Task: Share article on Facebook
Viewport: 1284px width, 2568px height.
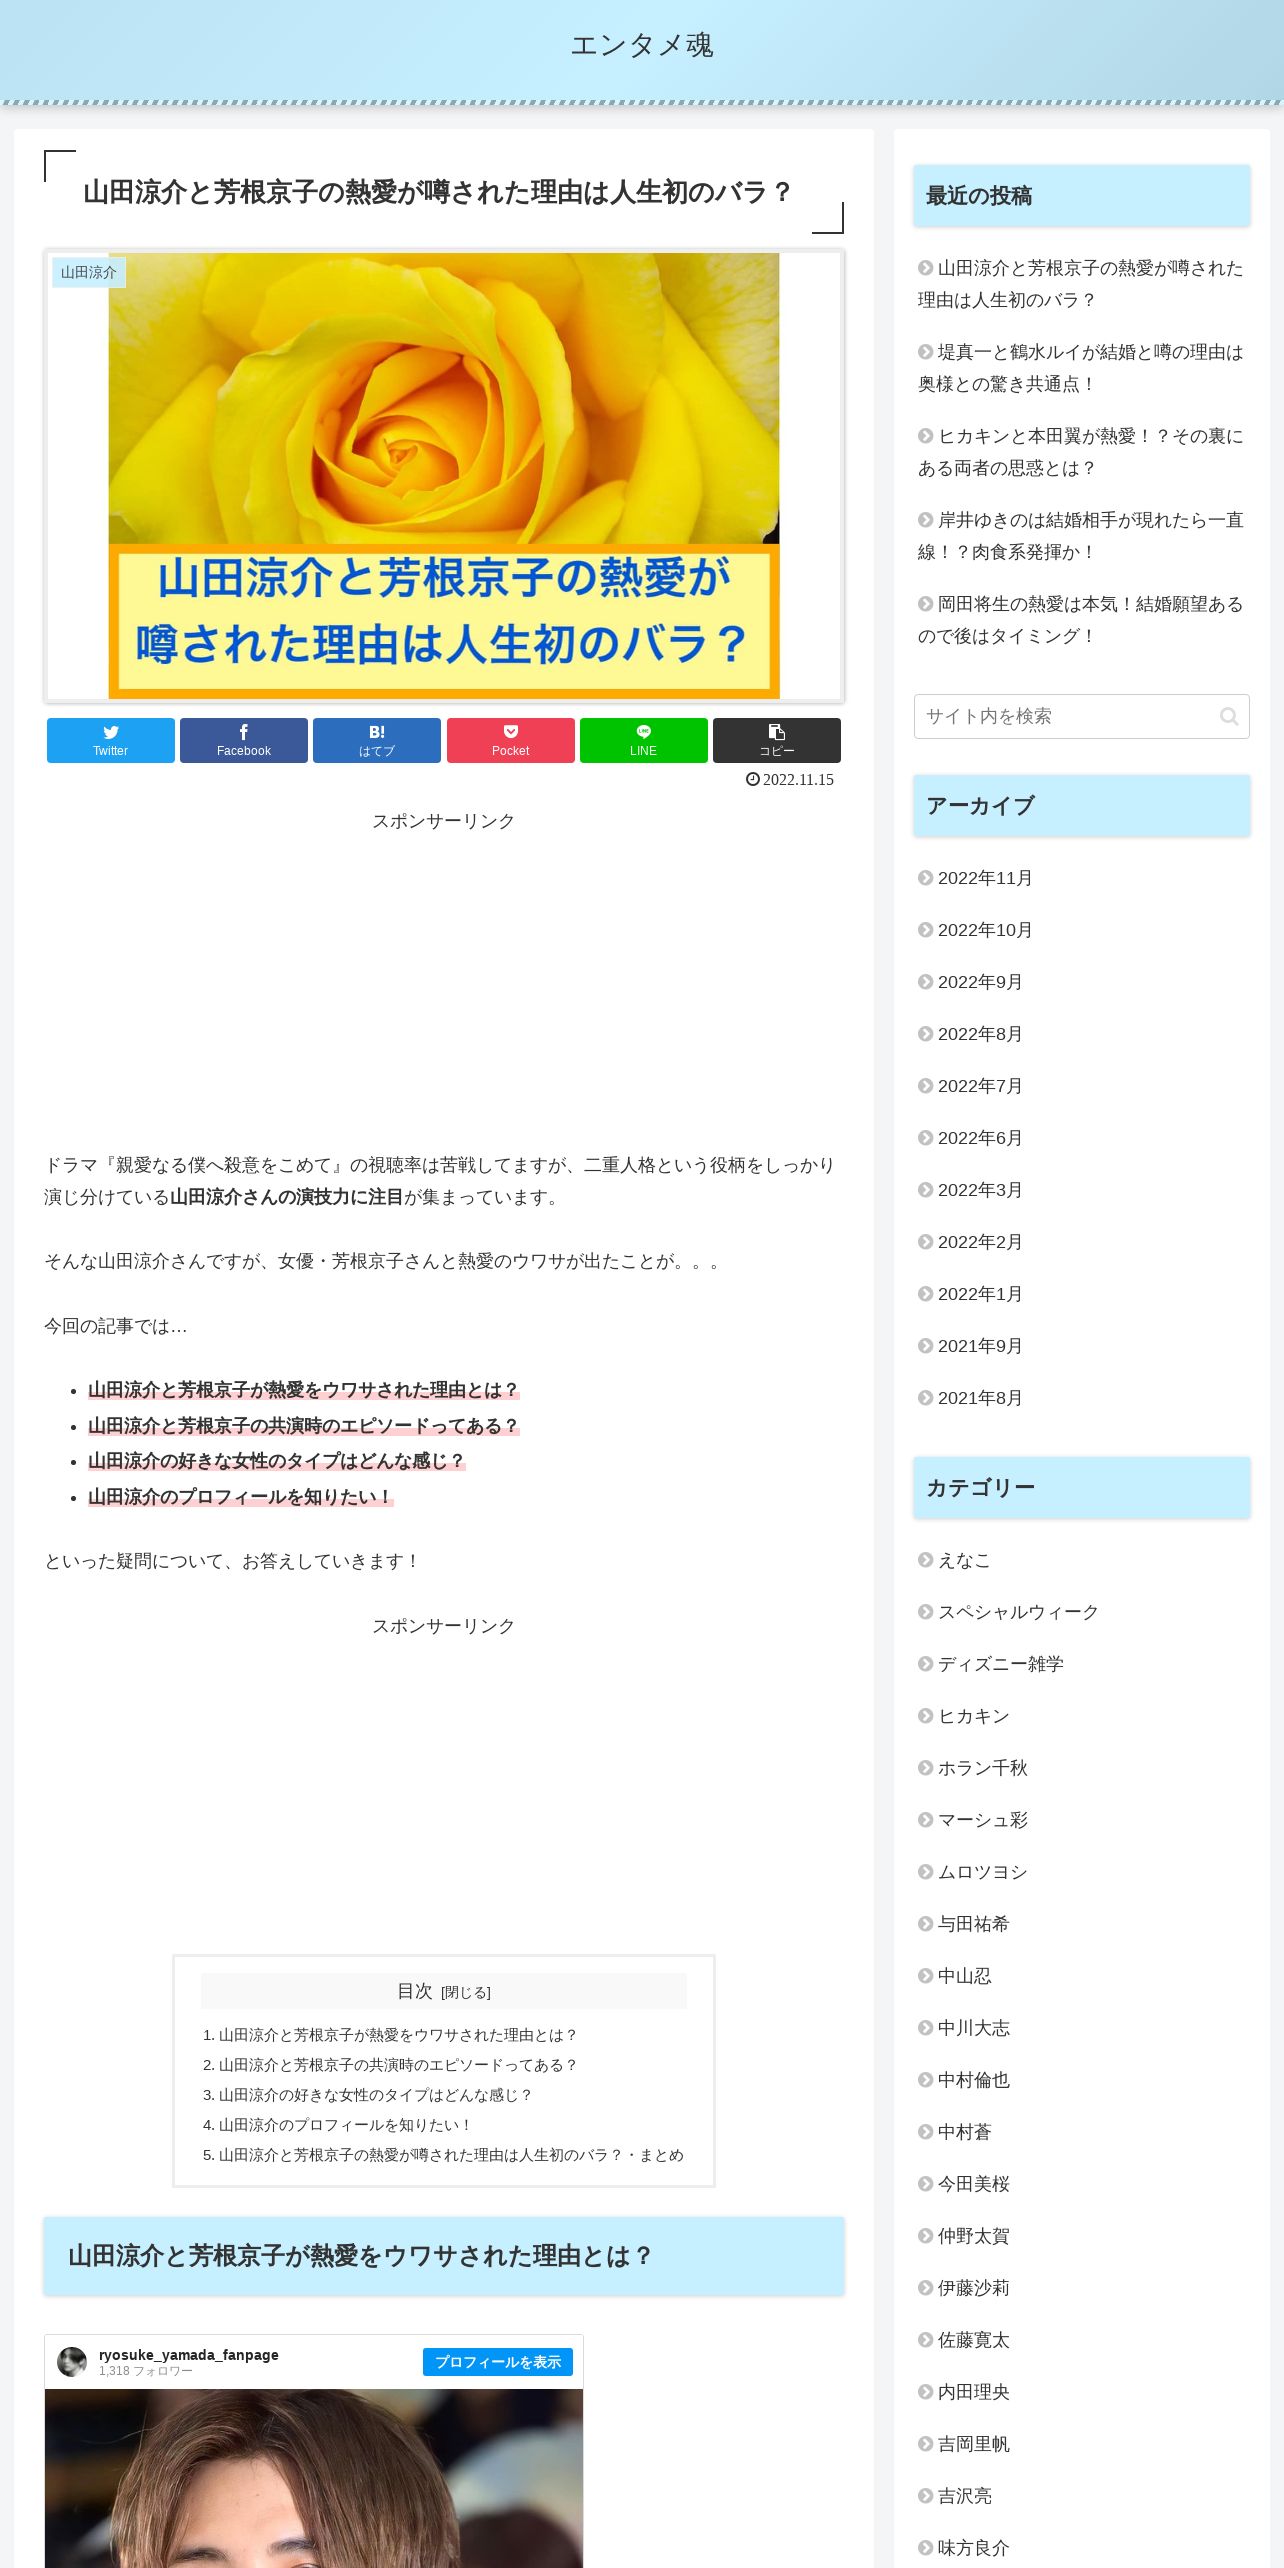Action: click(x=244, y=740)
